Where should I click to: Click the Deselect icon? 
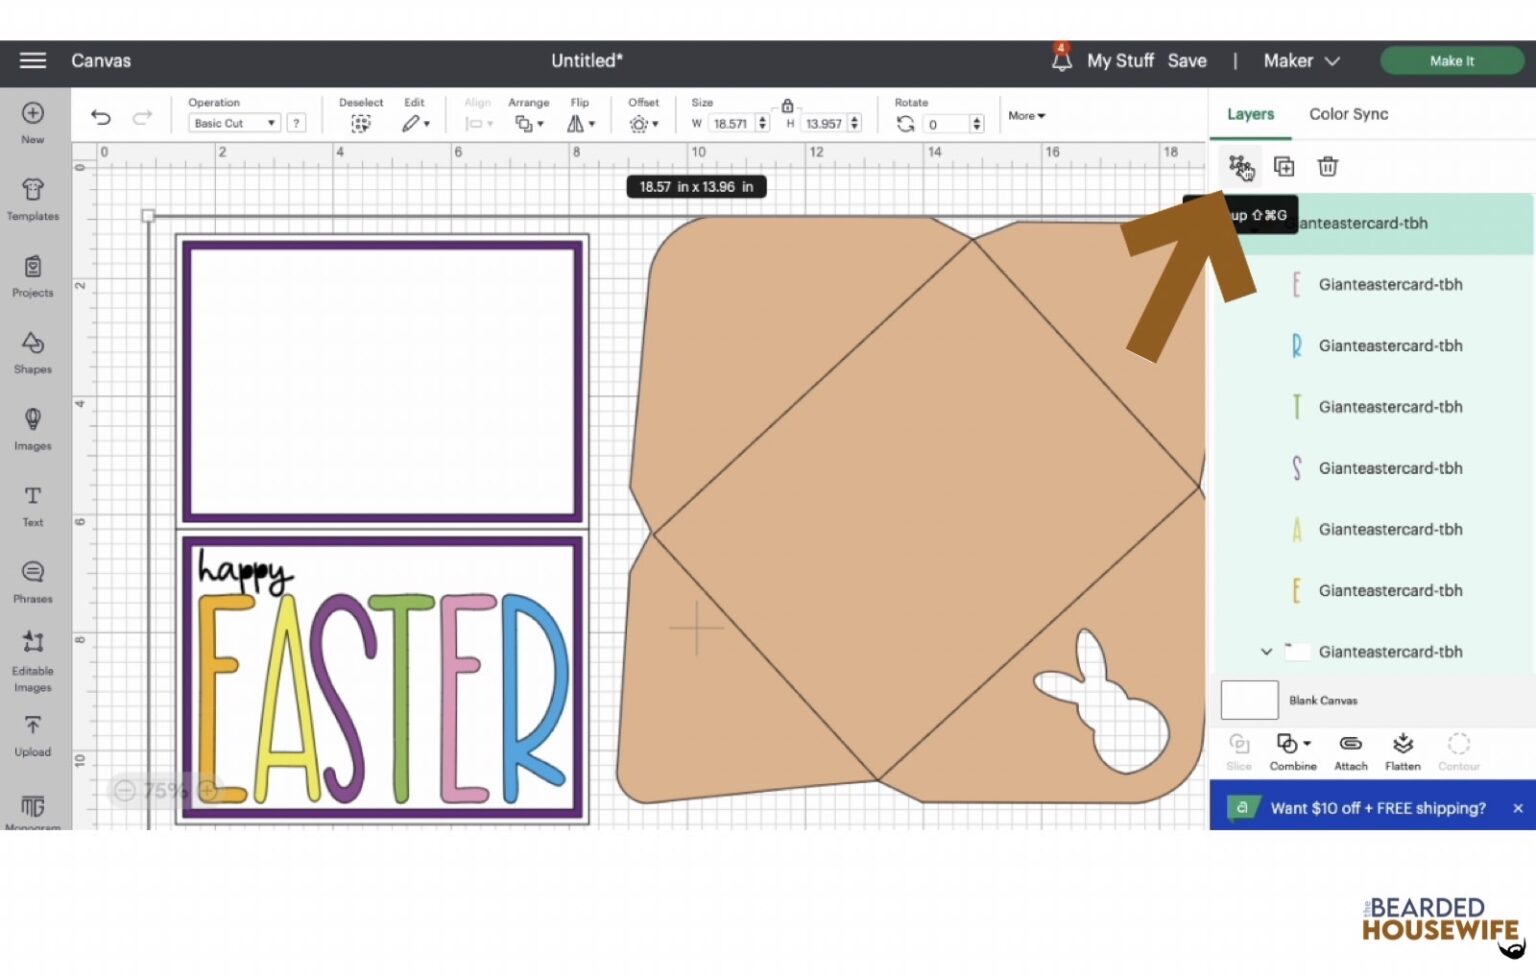click(360, 122)
